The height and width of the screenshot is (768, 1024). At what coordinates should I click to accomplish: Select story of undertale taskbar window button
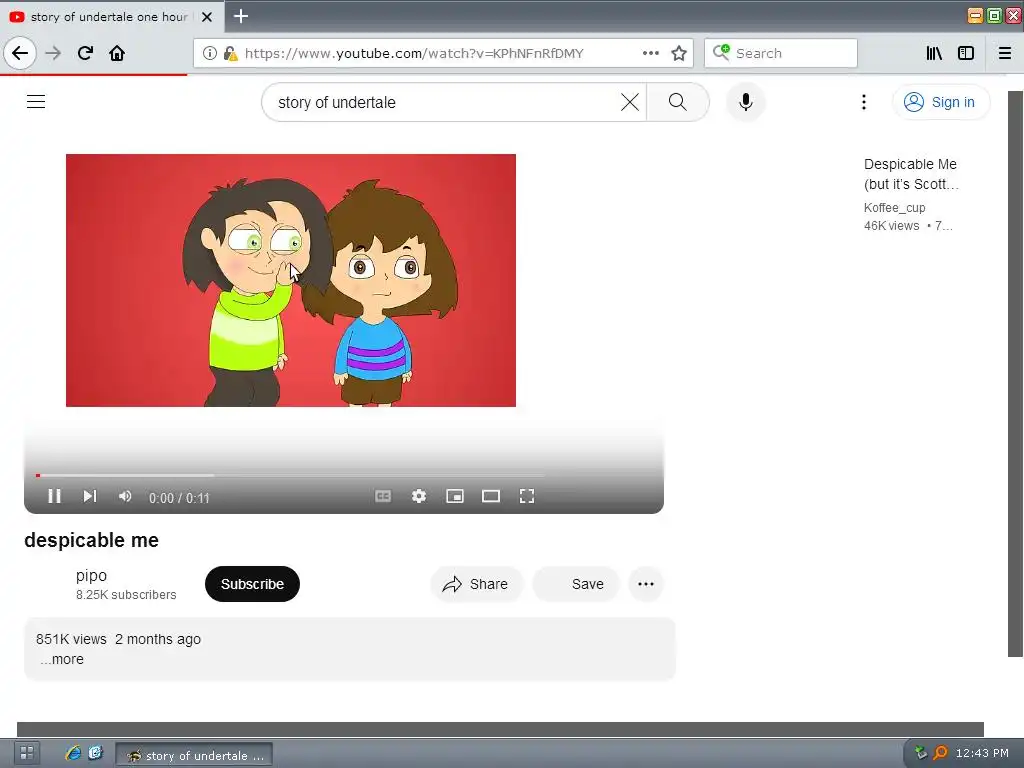point(194,755)
